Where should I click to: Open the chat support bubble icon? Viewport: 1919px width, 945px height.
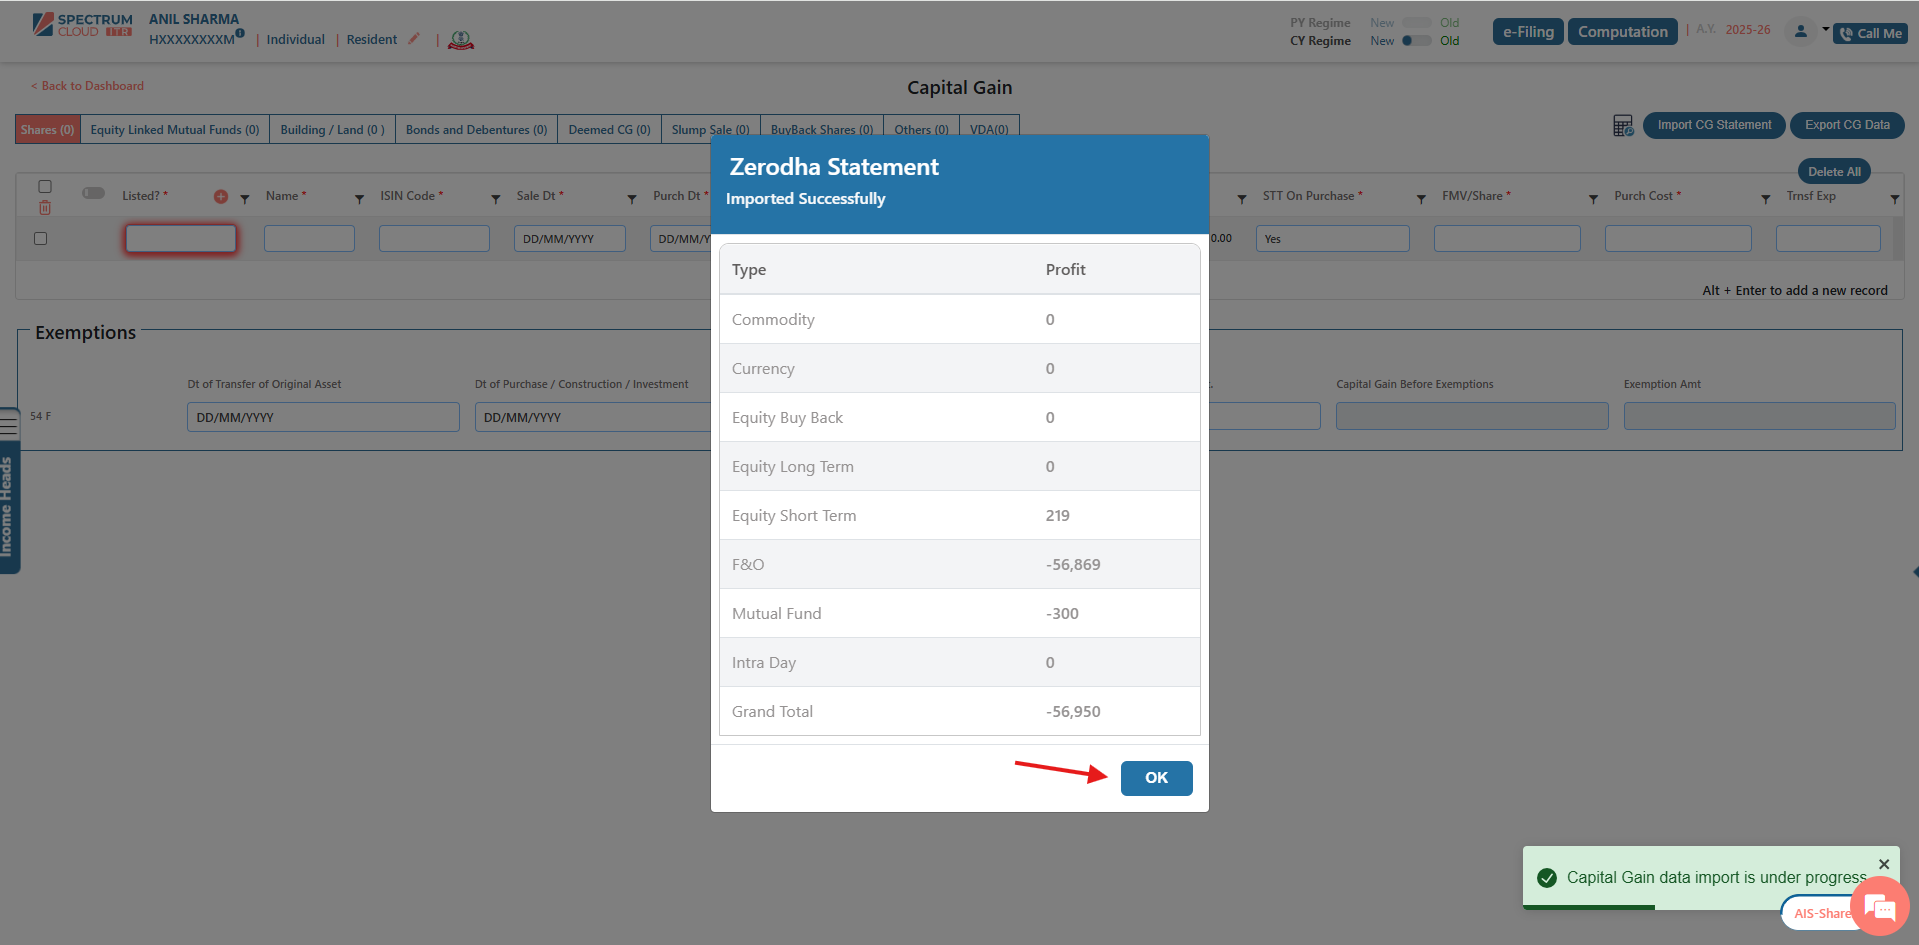pyautogui.click(x=1880, y=907)
